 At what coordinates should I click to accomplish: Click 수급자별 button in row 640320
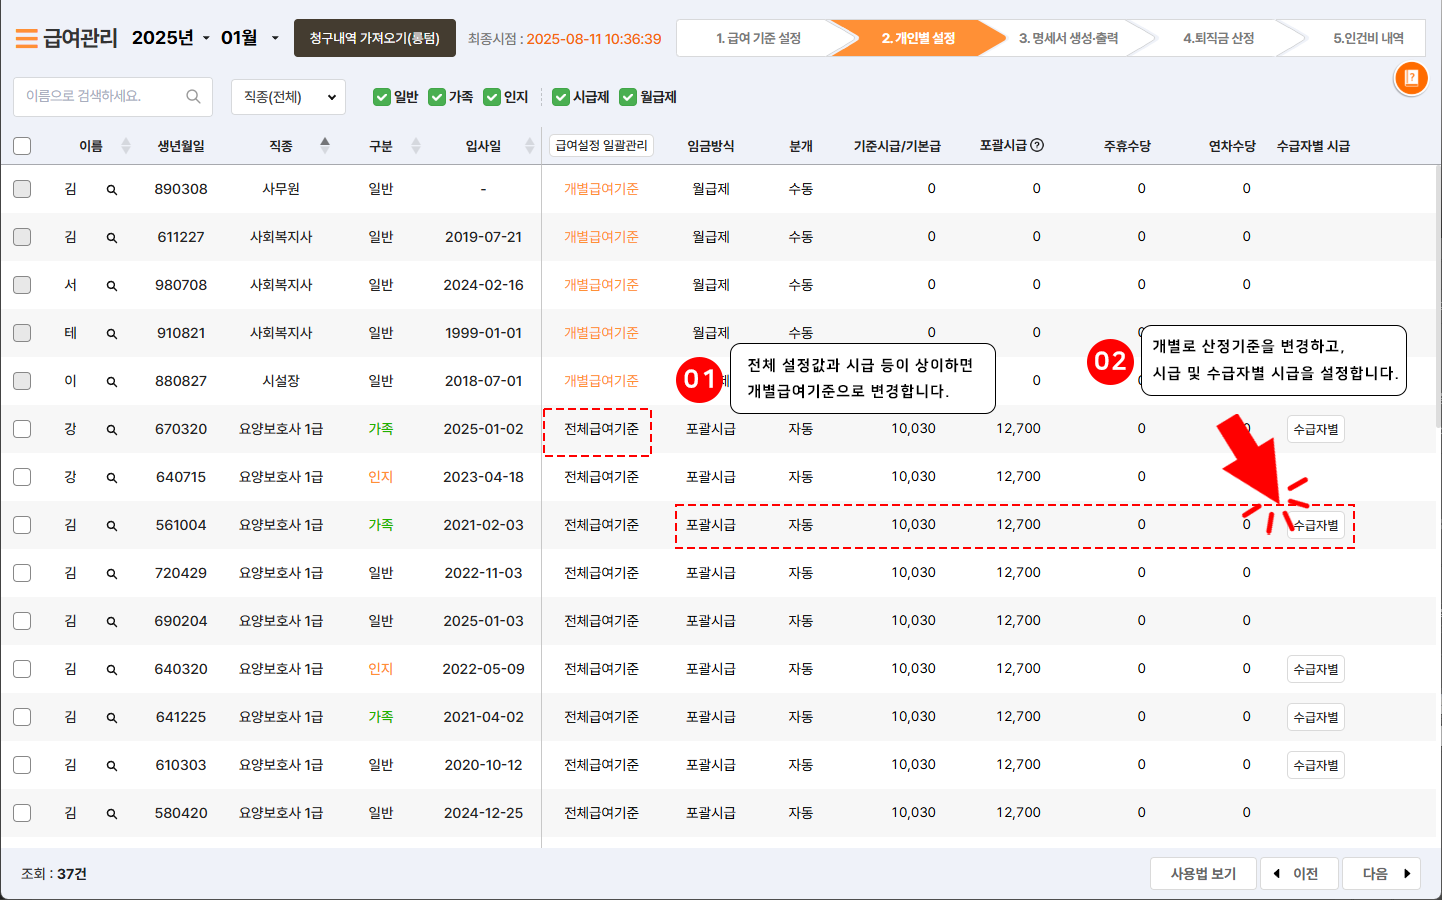[x=1316, y=669]
